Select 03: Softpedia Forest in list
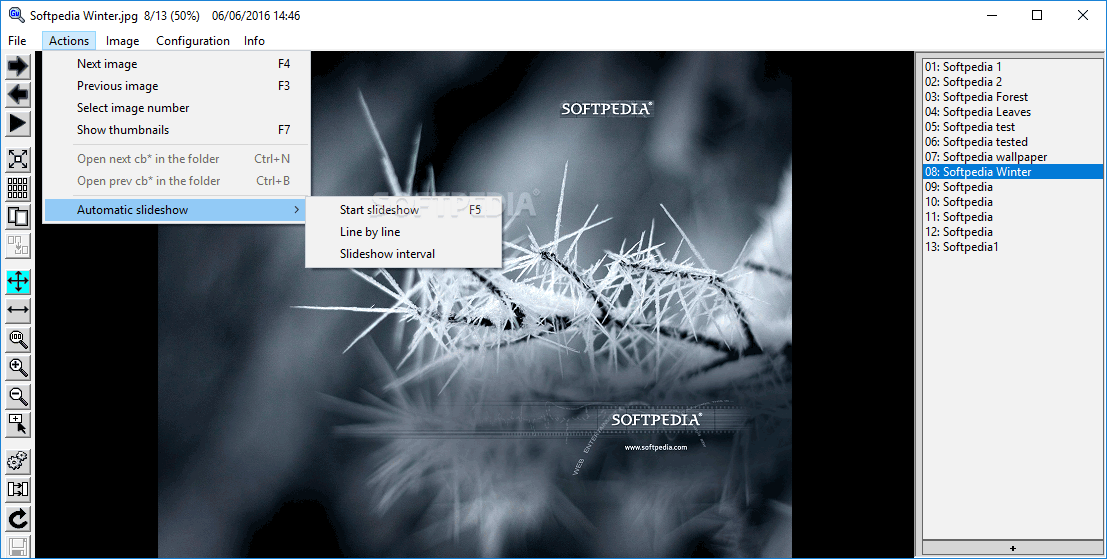The image size is (1107, 559). click(x=1012, y=97)
